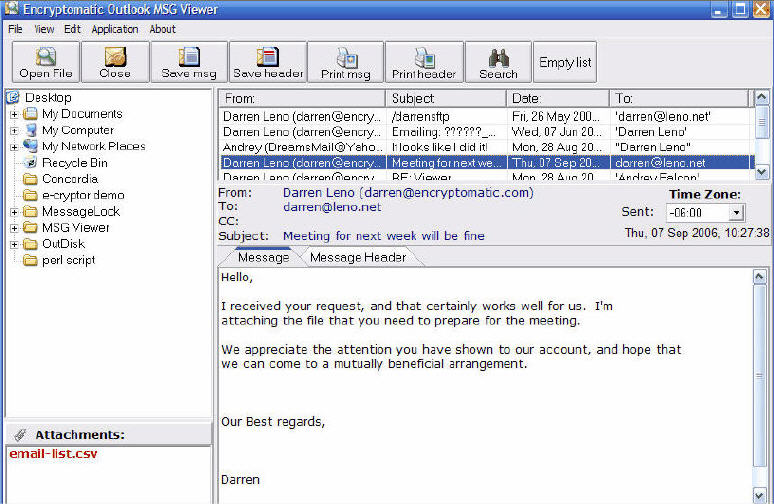Print message using Print msg button

click(346, 62)
